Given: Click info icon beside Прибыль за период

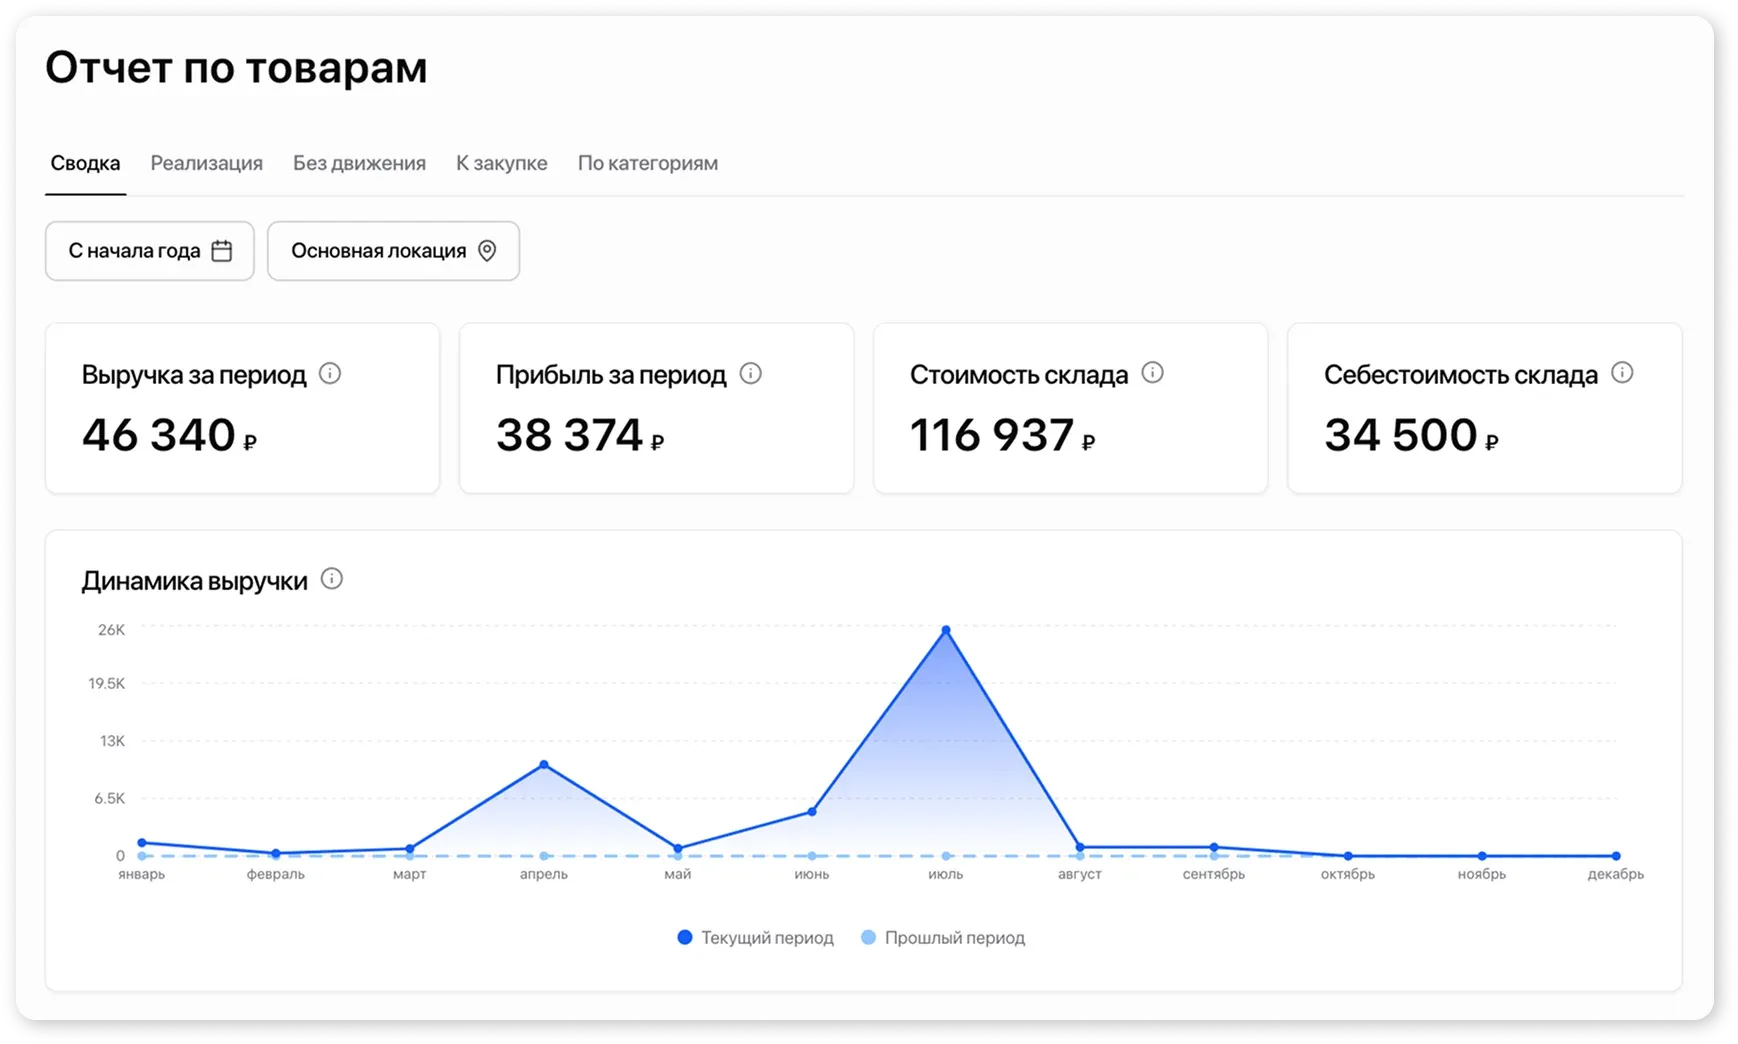Looking at the screenshot, I should pyautogui.click(x=750, y=374).
